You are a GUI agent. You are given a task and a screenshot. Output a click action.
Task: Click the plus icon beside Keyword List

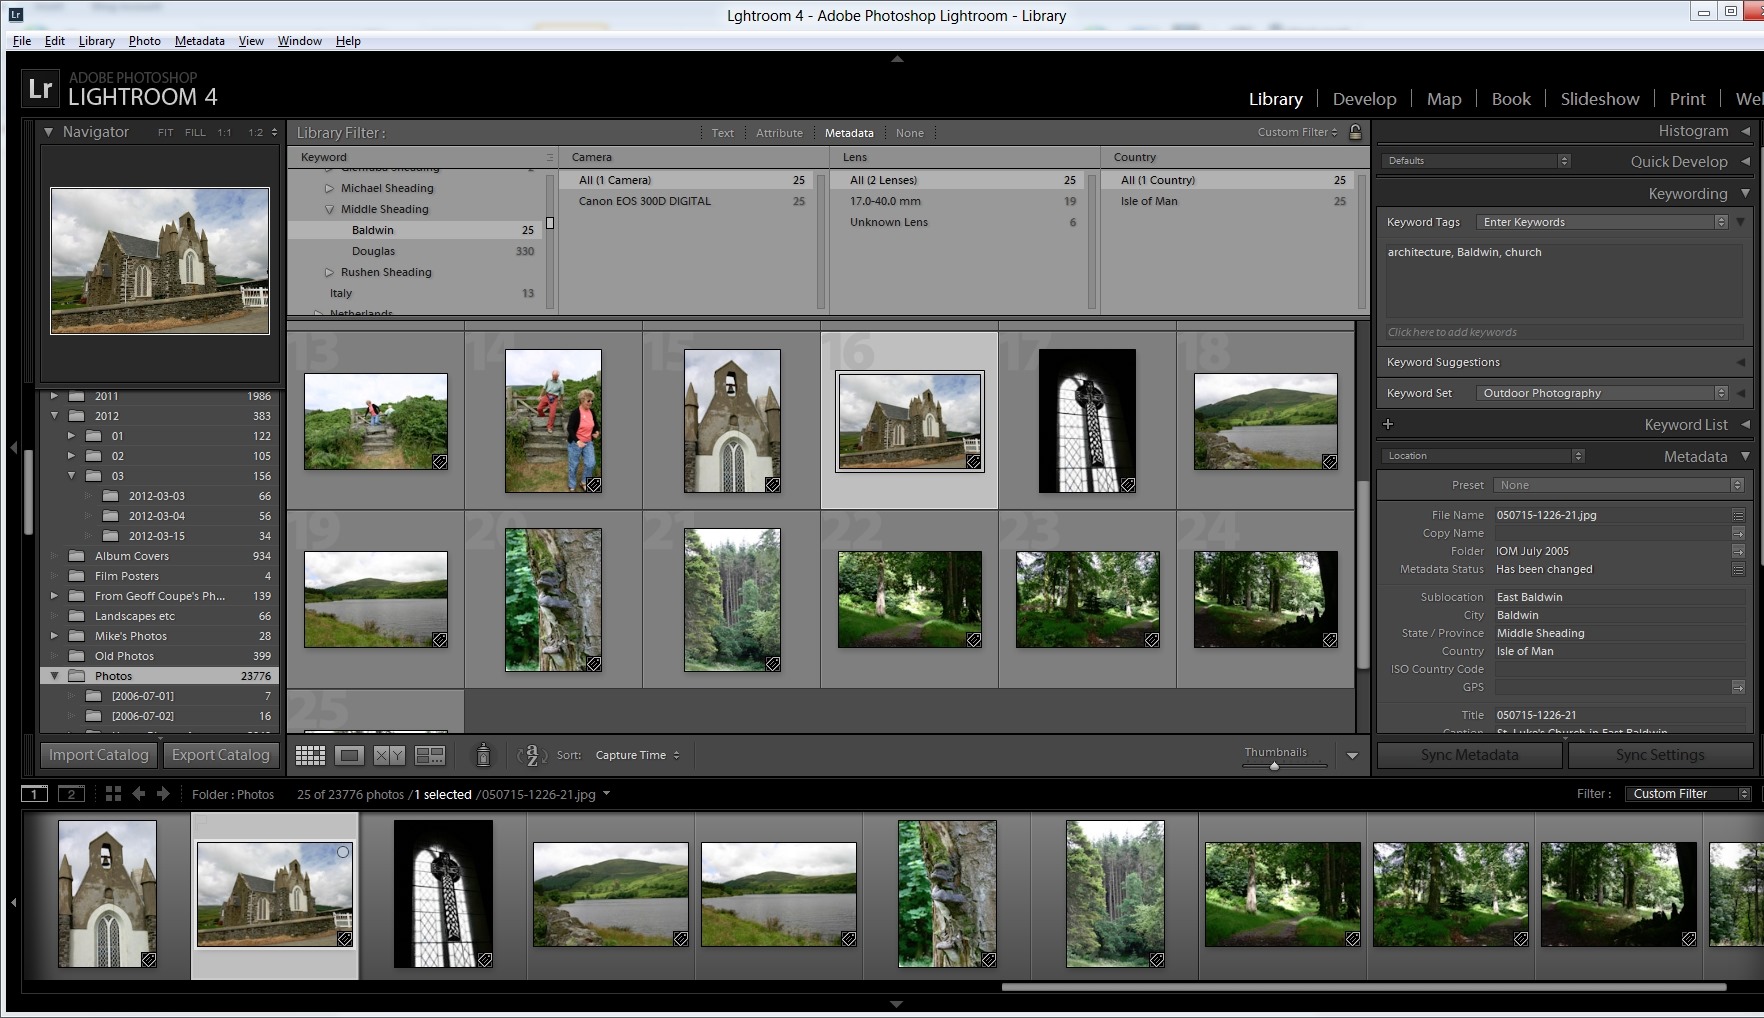click(x=1388, y=424)
